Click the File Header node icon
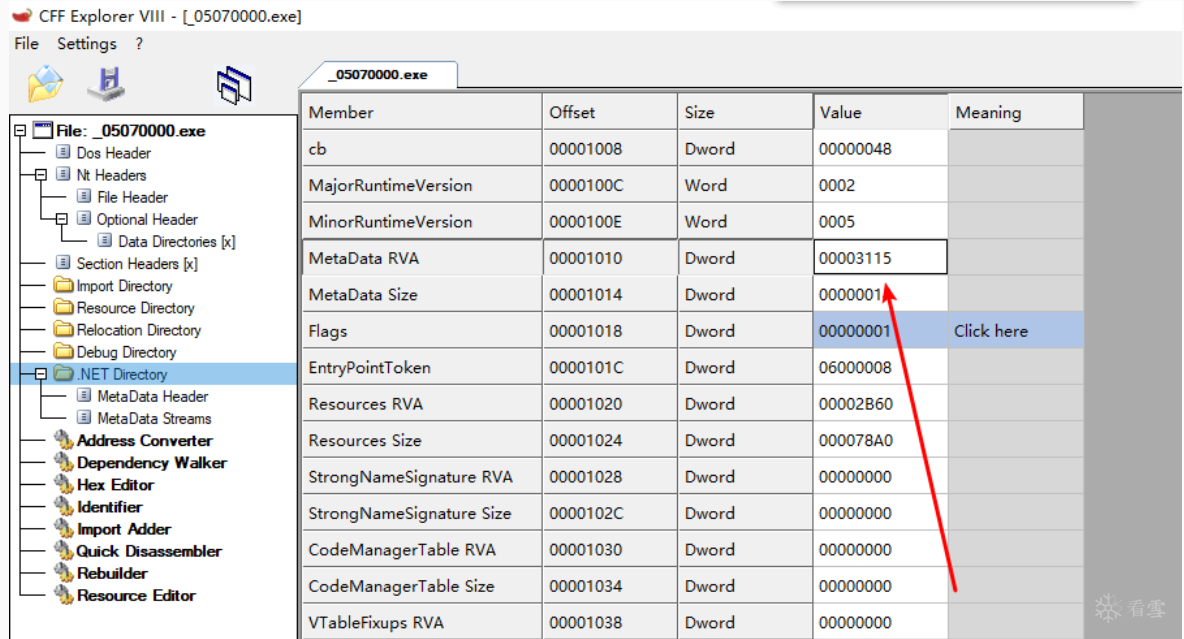 [84, 196]
